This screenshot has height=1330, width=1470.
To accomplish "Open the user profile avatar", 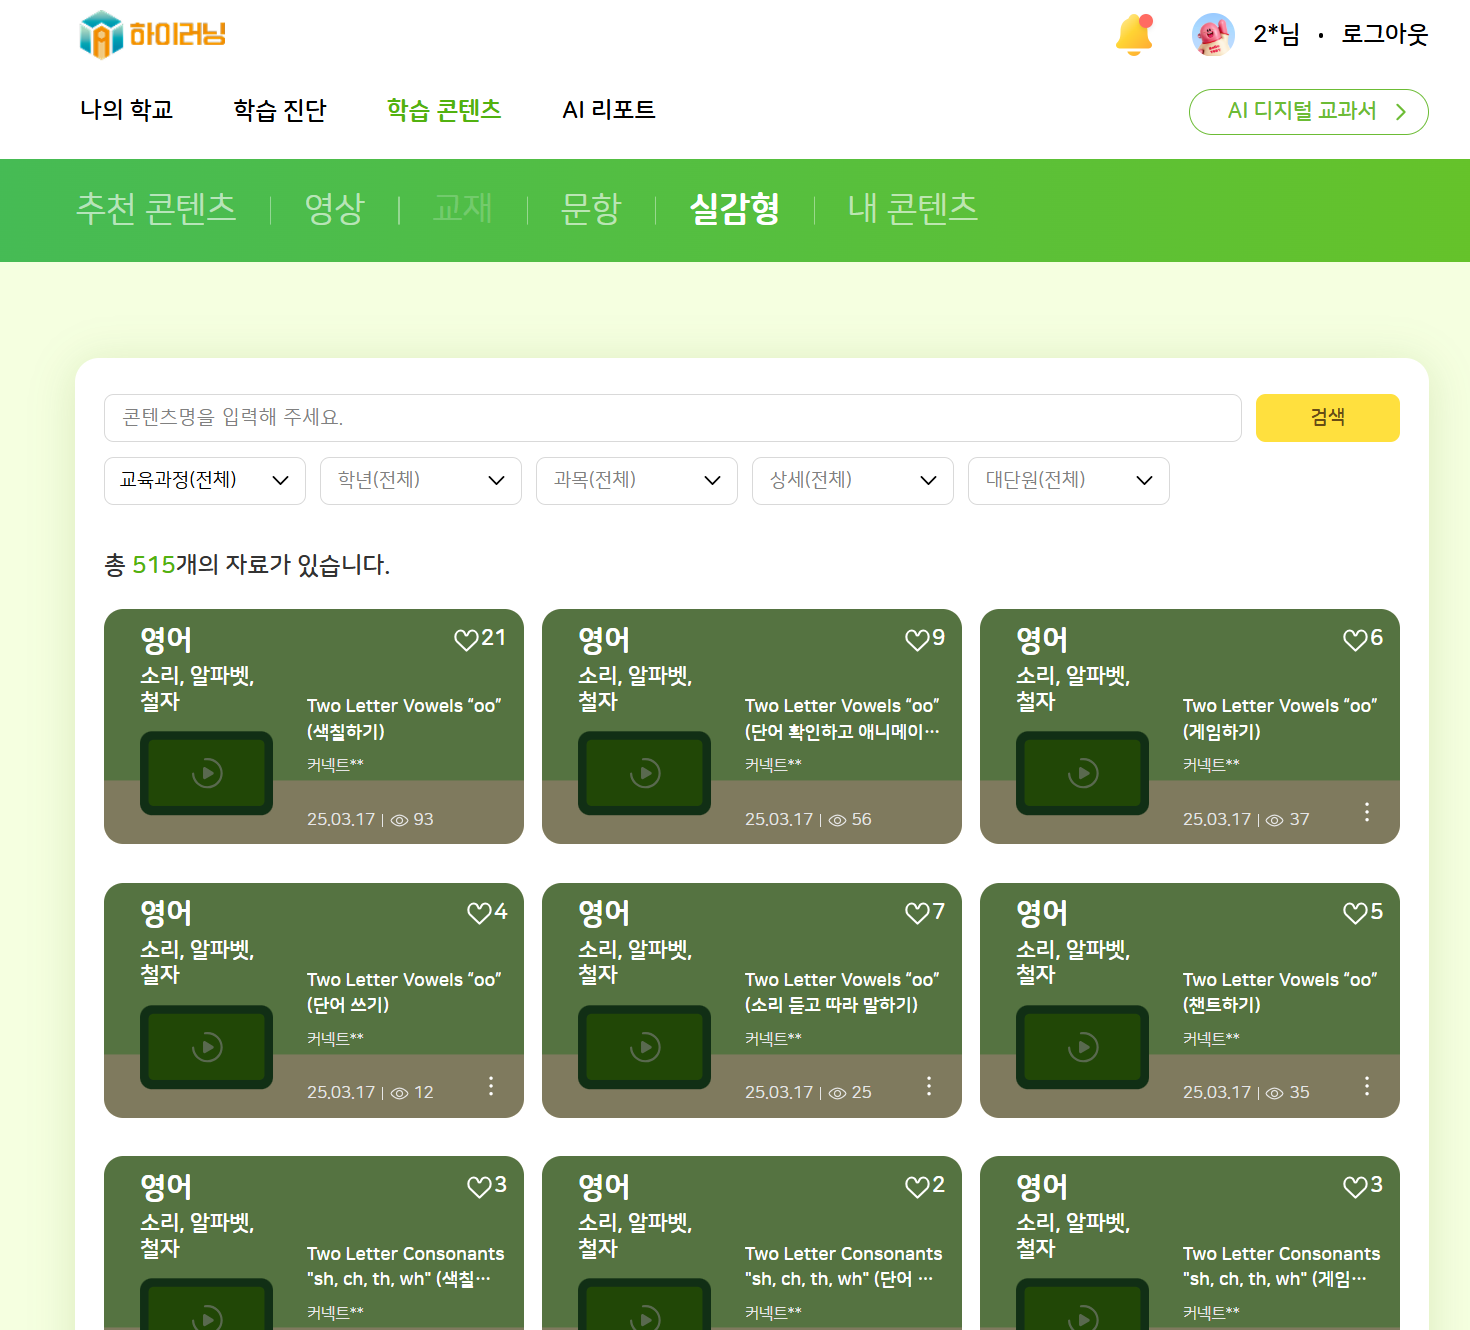I will point(1212,35).
